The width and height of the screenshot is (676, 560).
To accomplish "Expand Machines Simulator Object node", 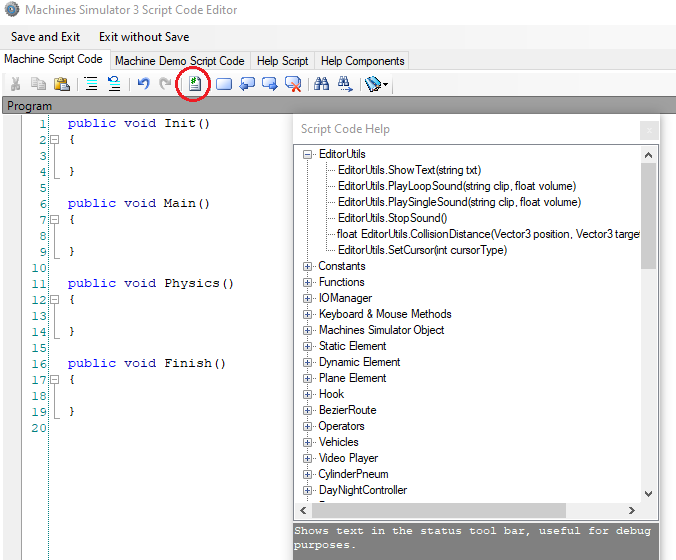I will [x=307, y=330].
